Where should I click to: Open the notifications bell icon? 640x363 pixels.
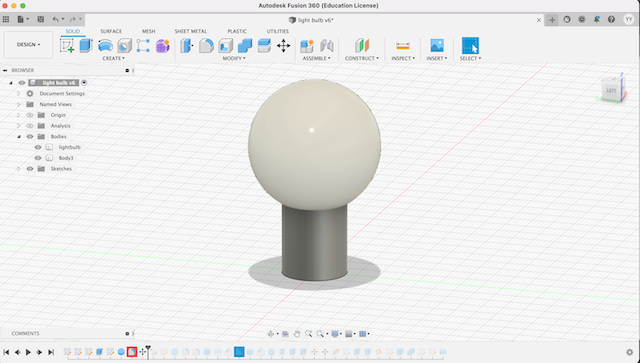tap(596, 19)
